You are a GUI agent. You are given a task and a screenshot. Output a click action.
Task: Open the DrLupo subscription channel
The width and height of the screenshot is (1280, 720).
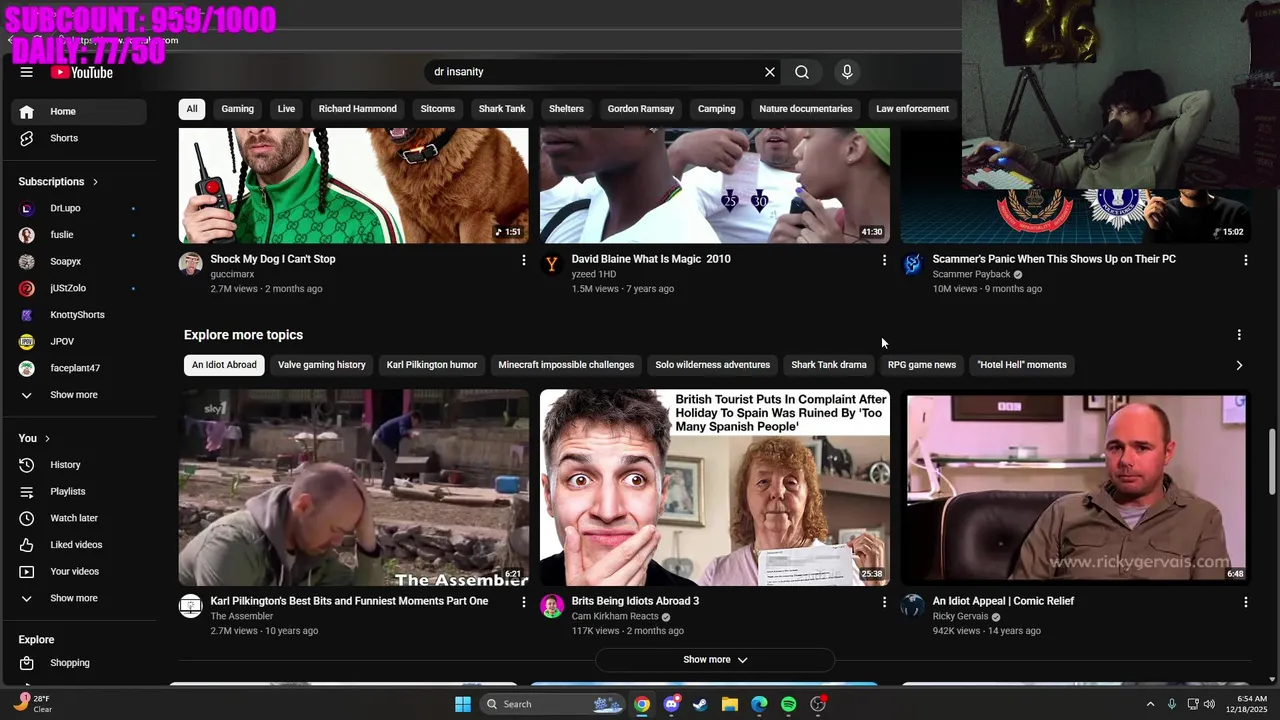pyautogui.click(x=78, y=208)
